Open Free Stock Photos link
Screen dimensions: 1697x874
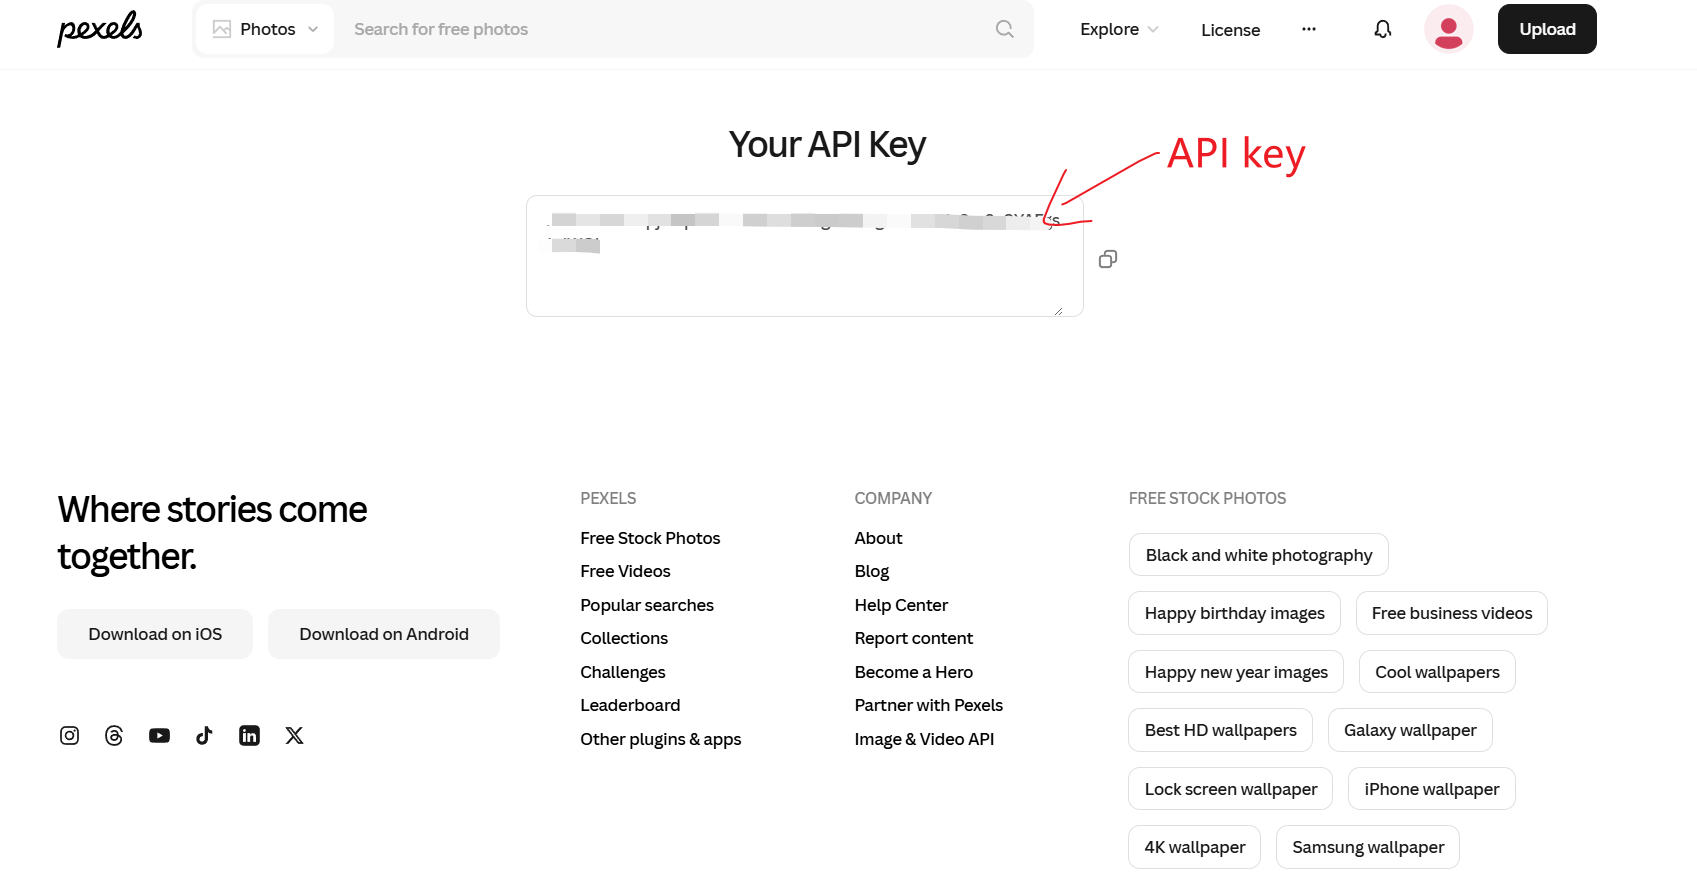(x=650, y=538)
